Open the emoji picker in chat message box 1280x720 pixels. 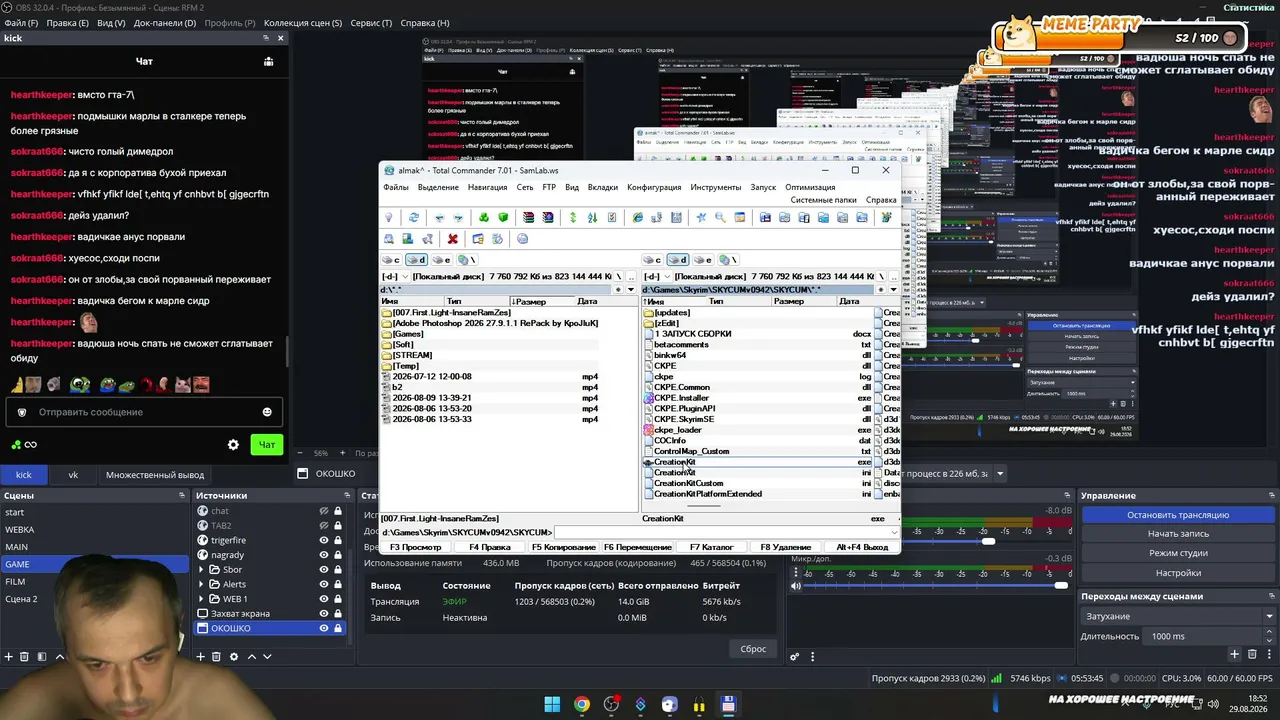coord(267,412)
